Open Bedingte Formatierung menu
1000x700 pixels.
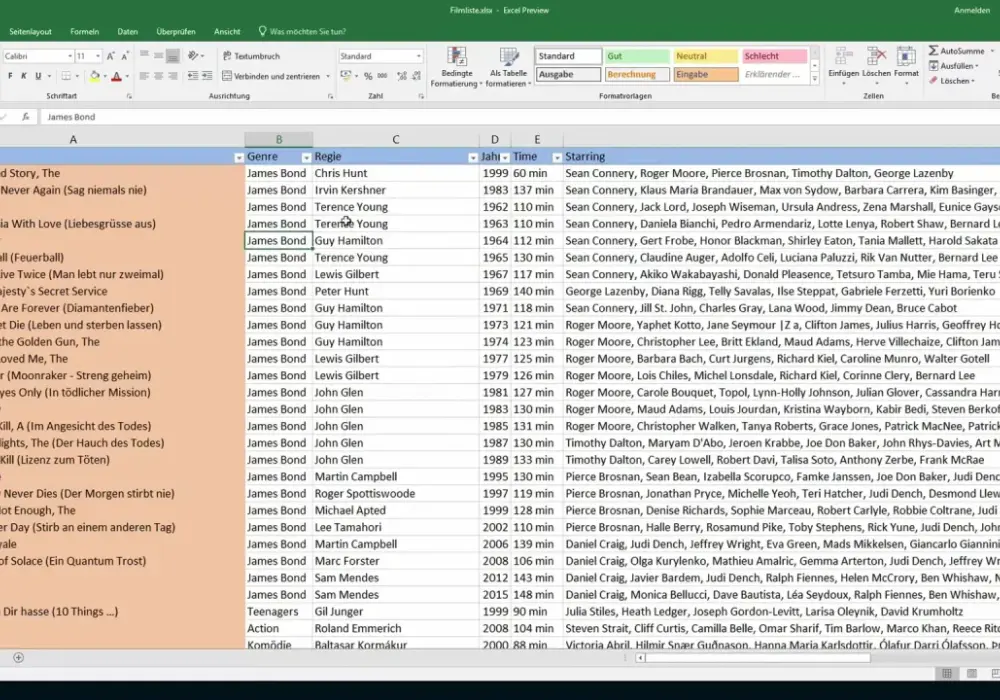click(457, 67)
